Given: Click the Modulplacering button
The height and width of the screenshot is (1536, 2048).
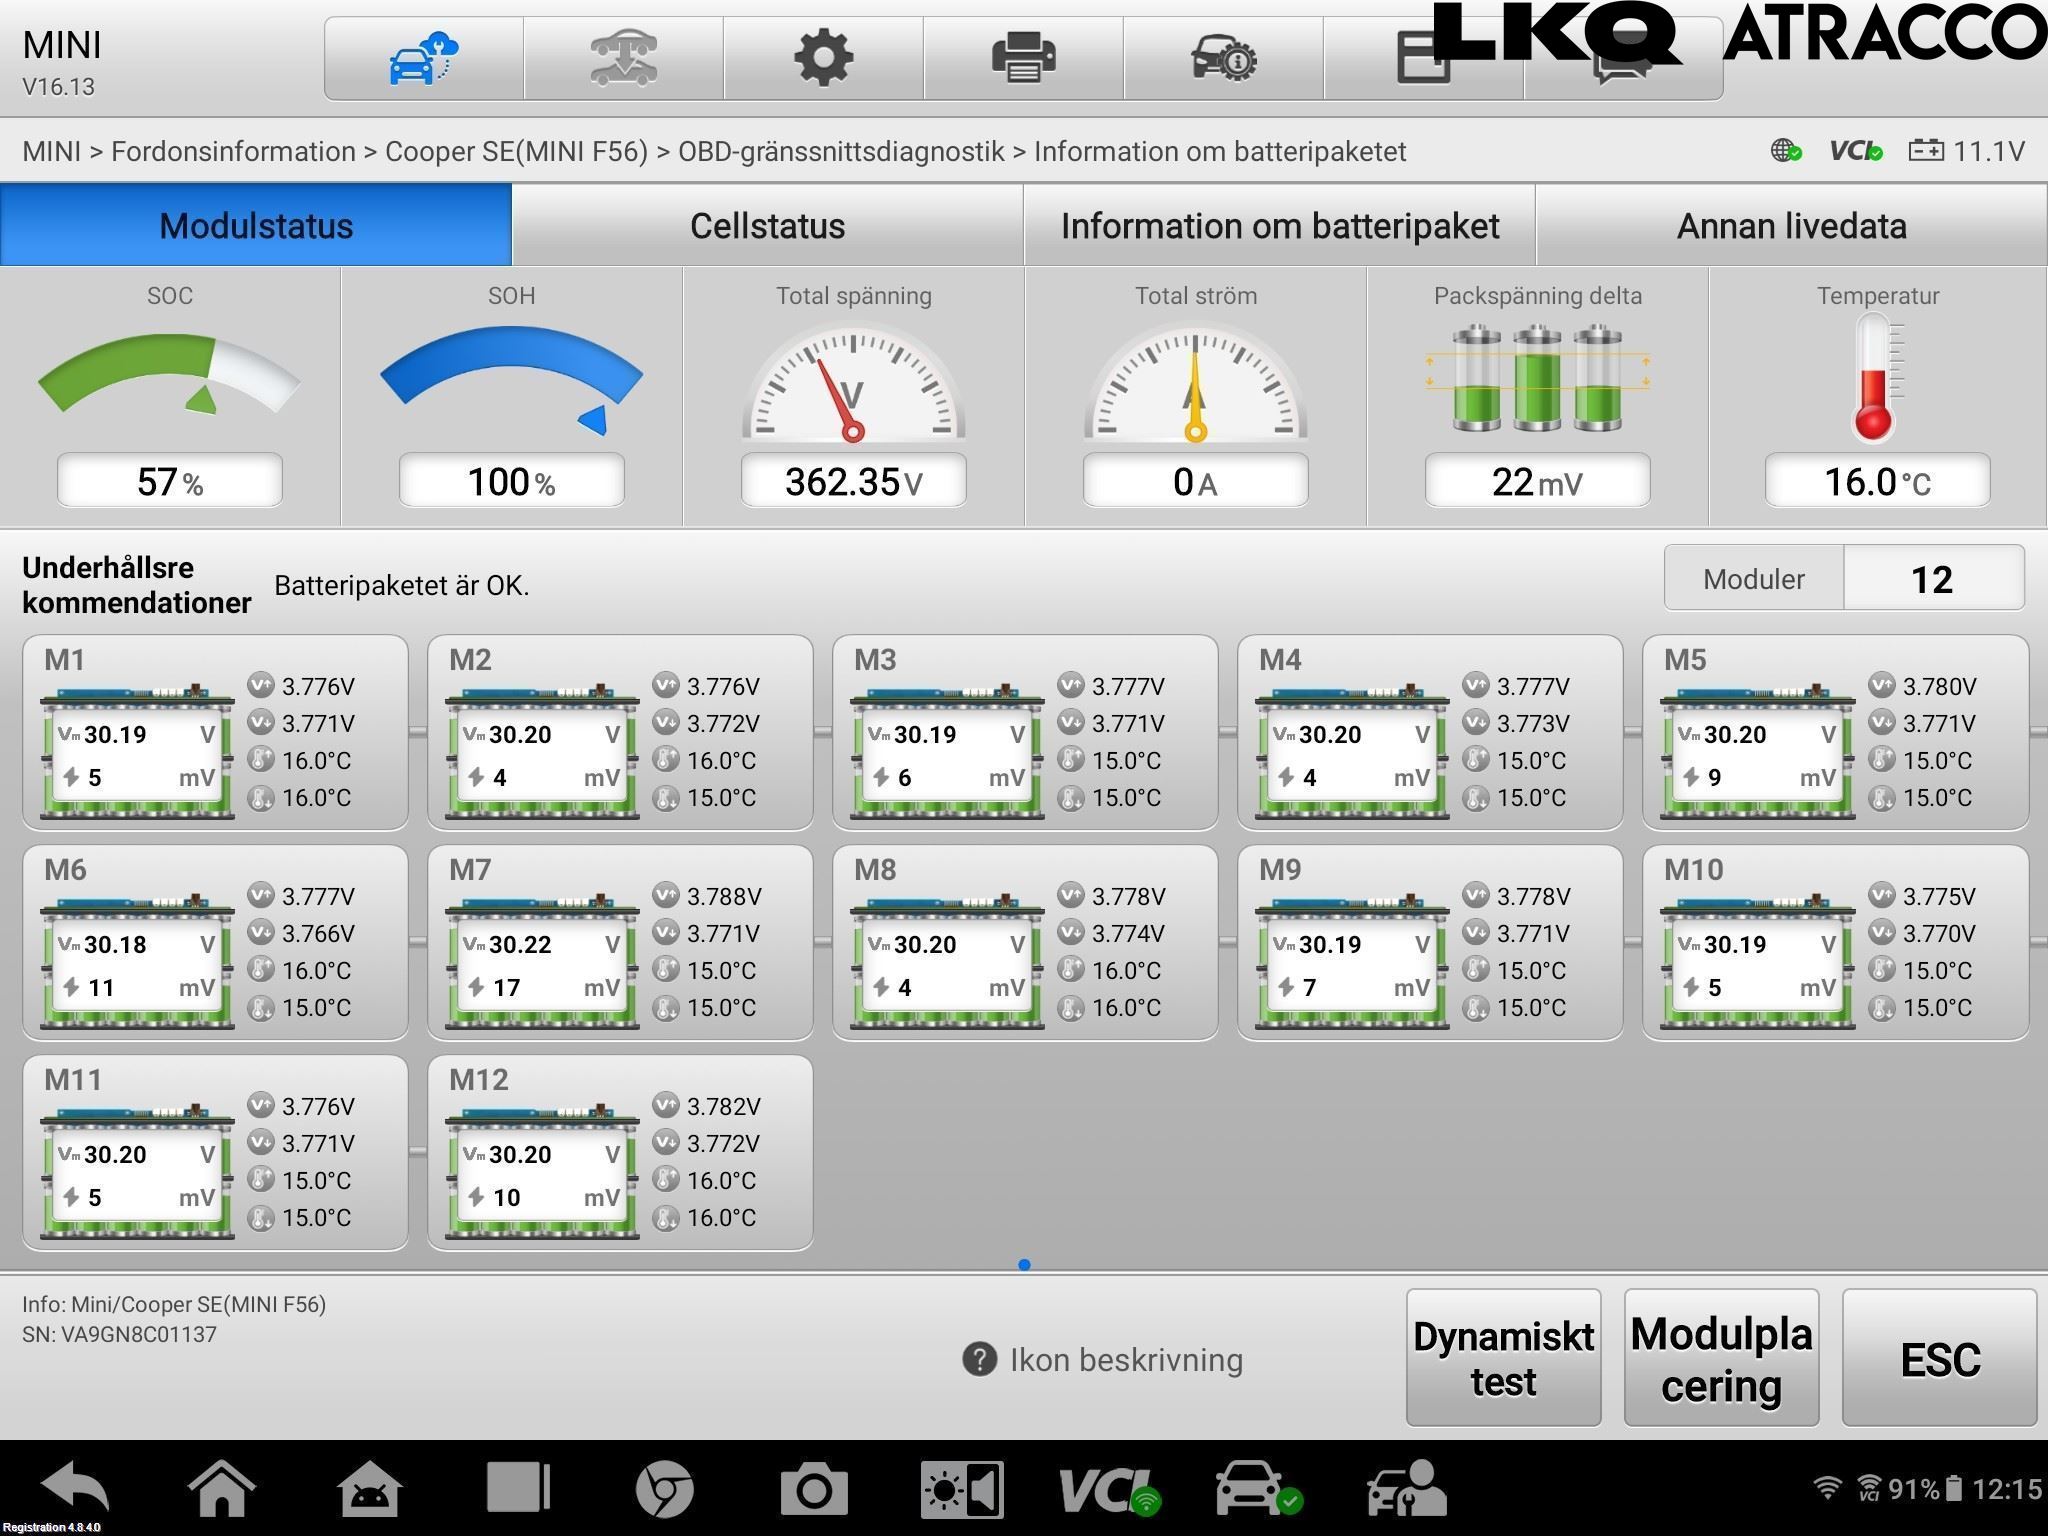Looking at the screenshot, I should click(1721, 1358).
